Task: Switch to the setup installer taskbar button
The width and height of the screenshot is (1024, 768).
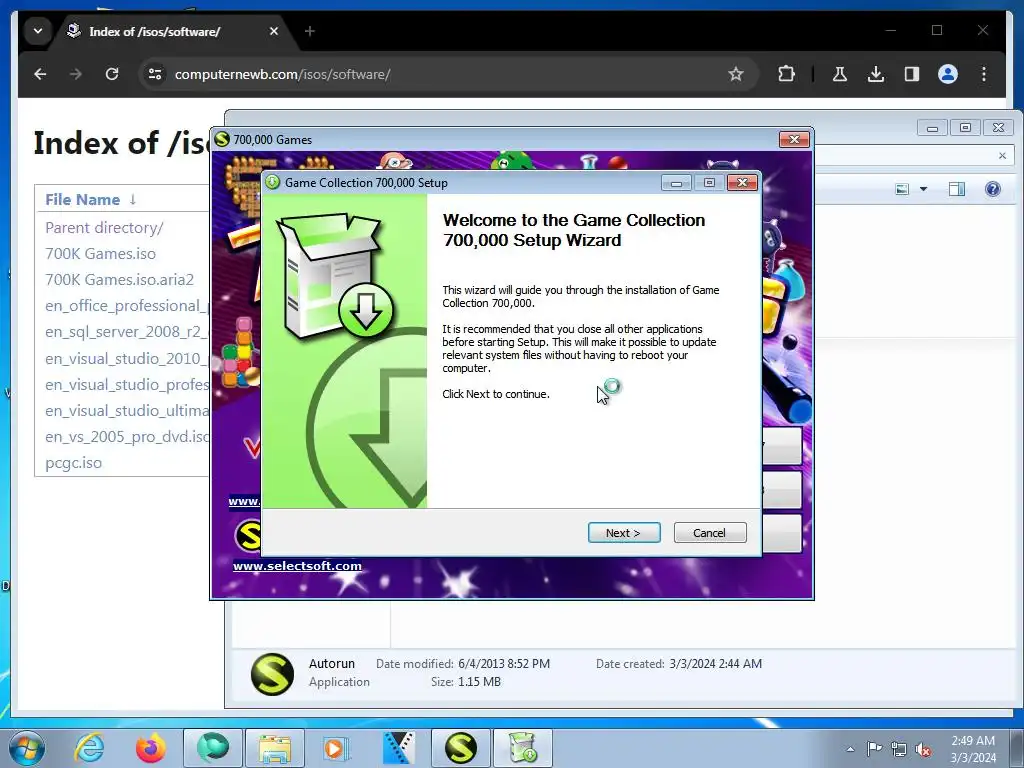Action: click(x=522, y=748)
